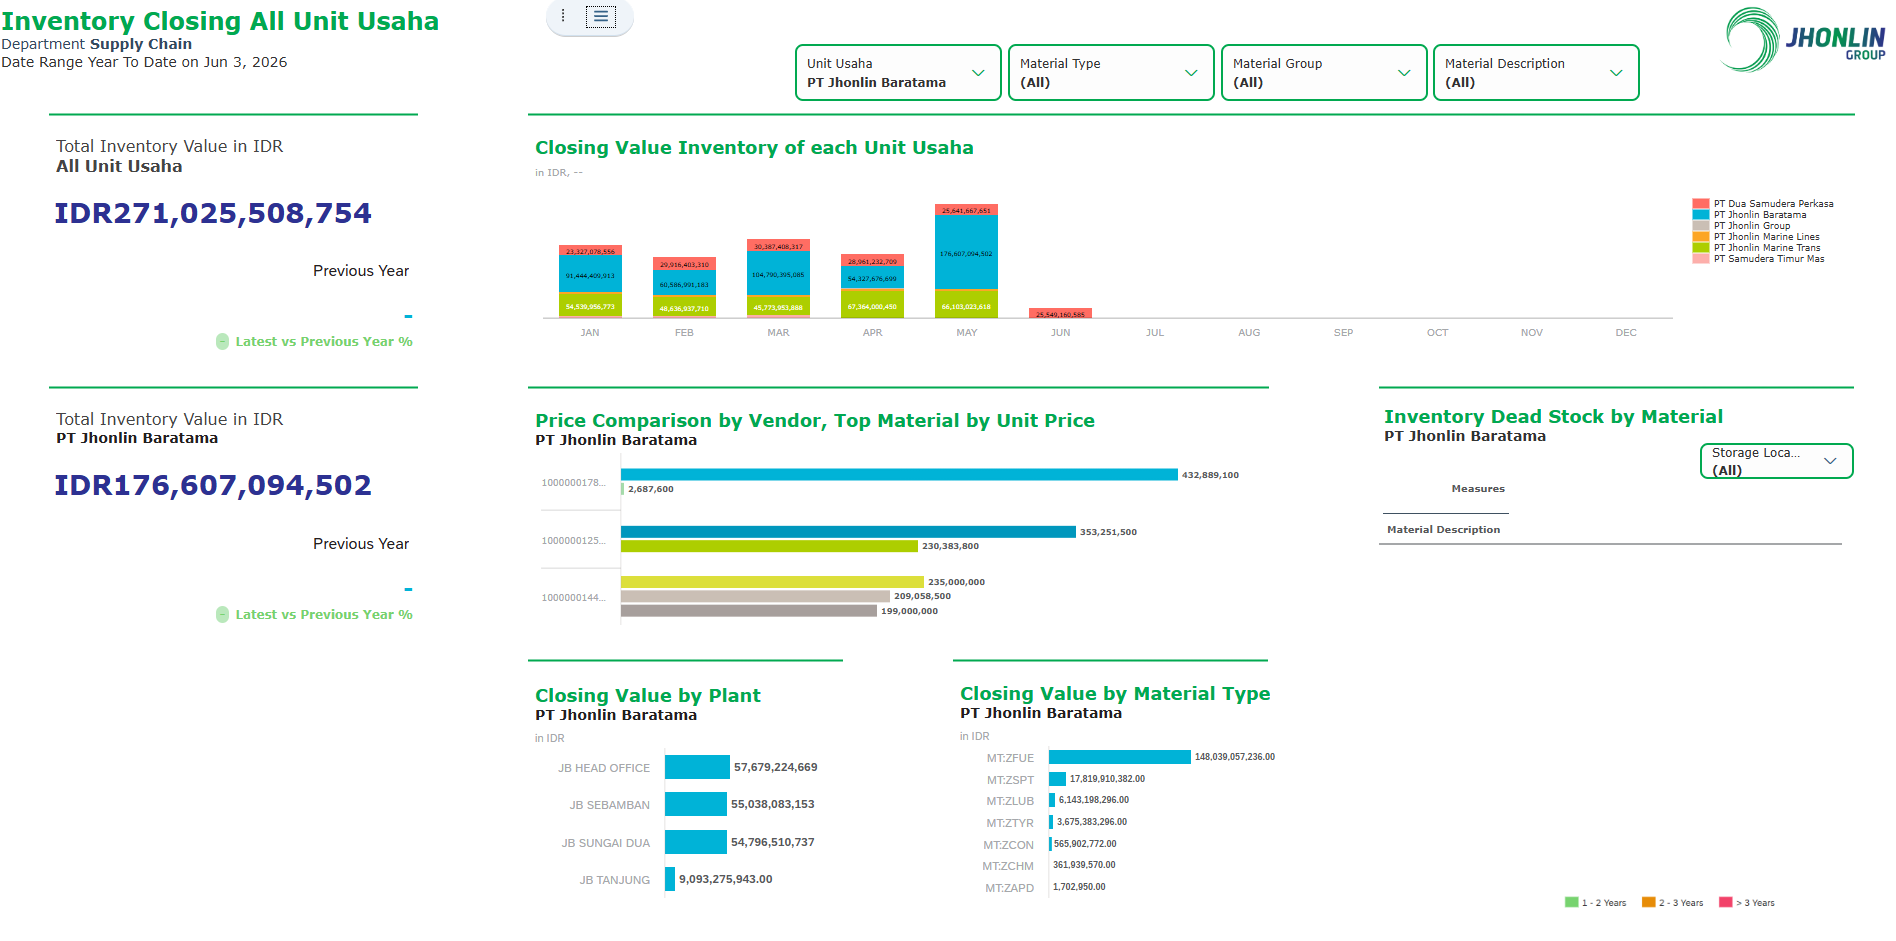Image resolution: width=1896 pixels, height=941 pixels.
Task: Click the MAR red top bar segment
Action: click(778, 246)
